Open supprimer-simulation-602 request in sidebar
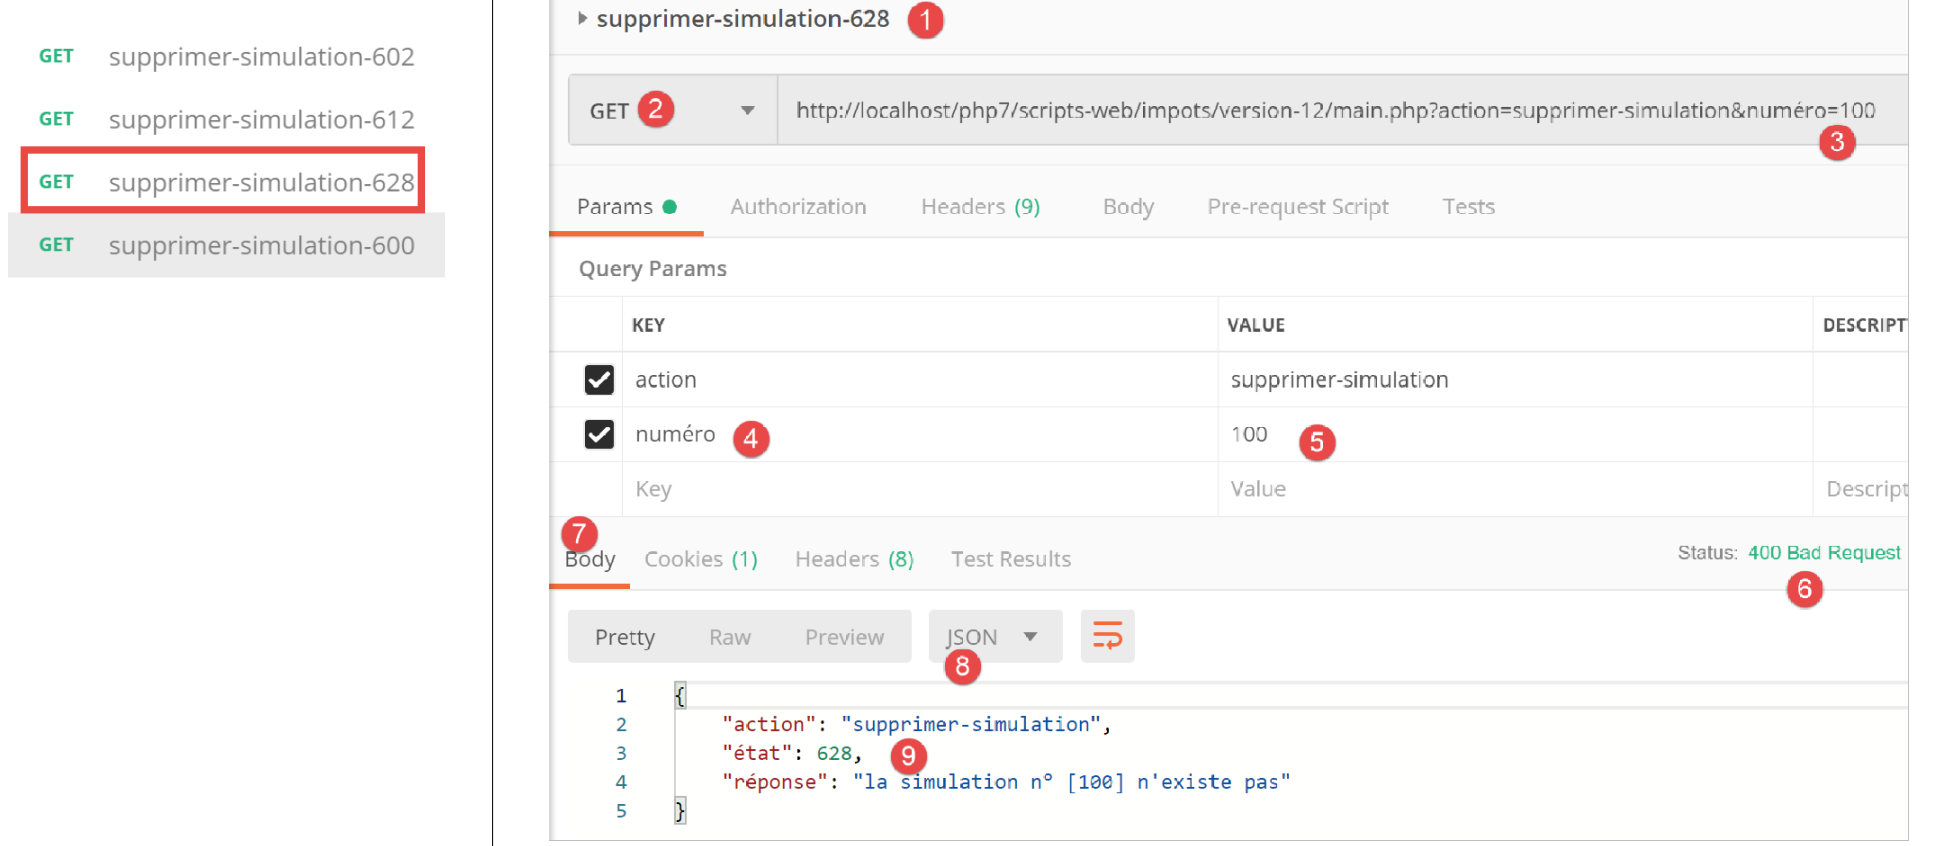1939x846 pixels. (x=260, y=57)
